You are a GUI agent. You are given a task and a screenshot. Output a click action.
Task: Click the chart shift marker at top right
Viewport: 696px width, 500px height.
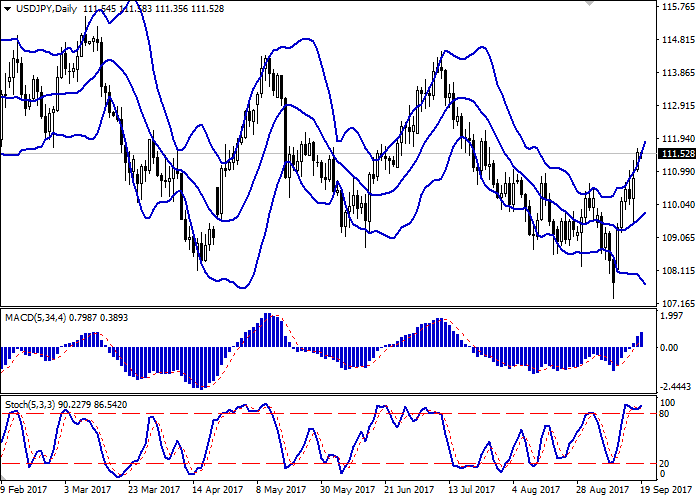(589, 3)
